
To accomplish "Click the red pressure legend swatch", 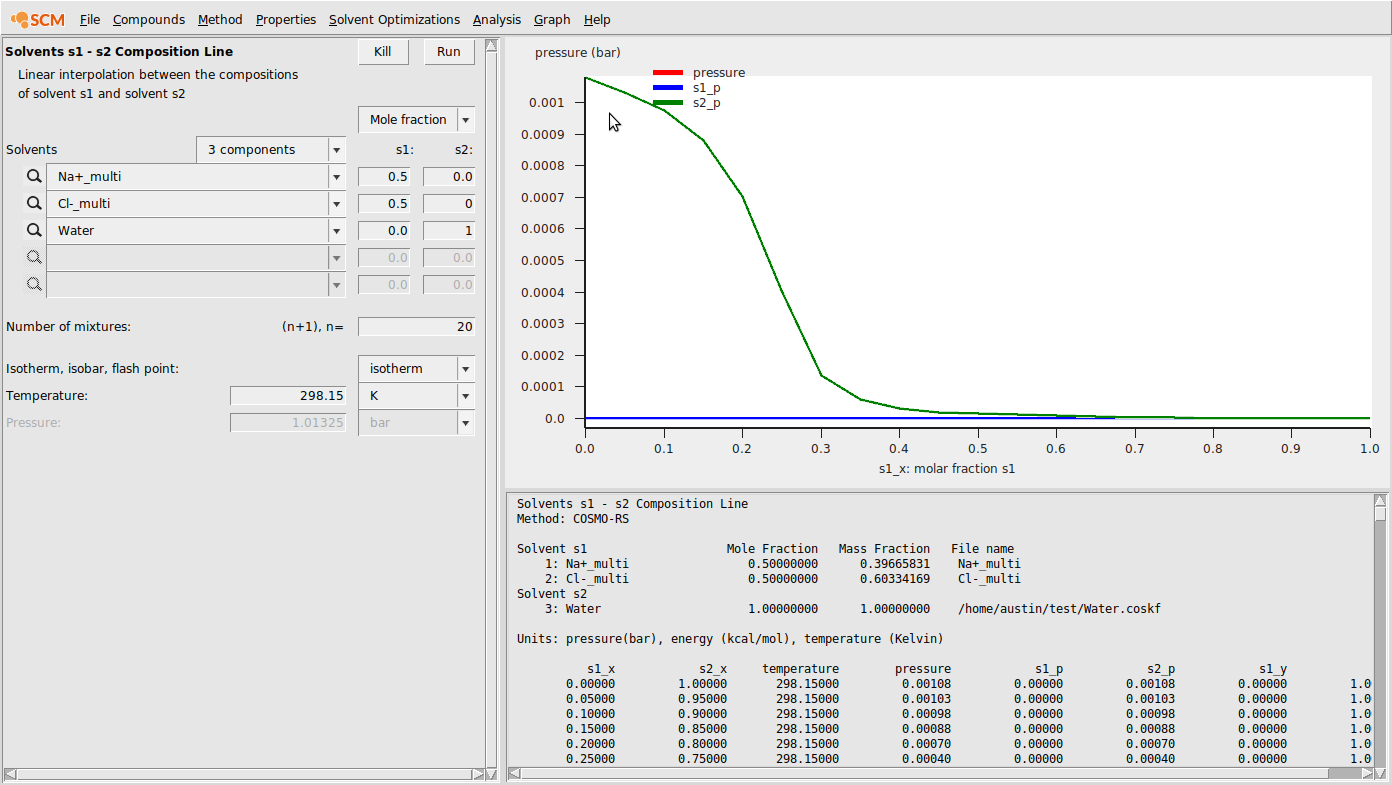I will (x=668, y=72).
